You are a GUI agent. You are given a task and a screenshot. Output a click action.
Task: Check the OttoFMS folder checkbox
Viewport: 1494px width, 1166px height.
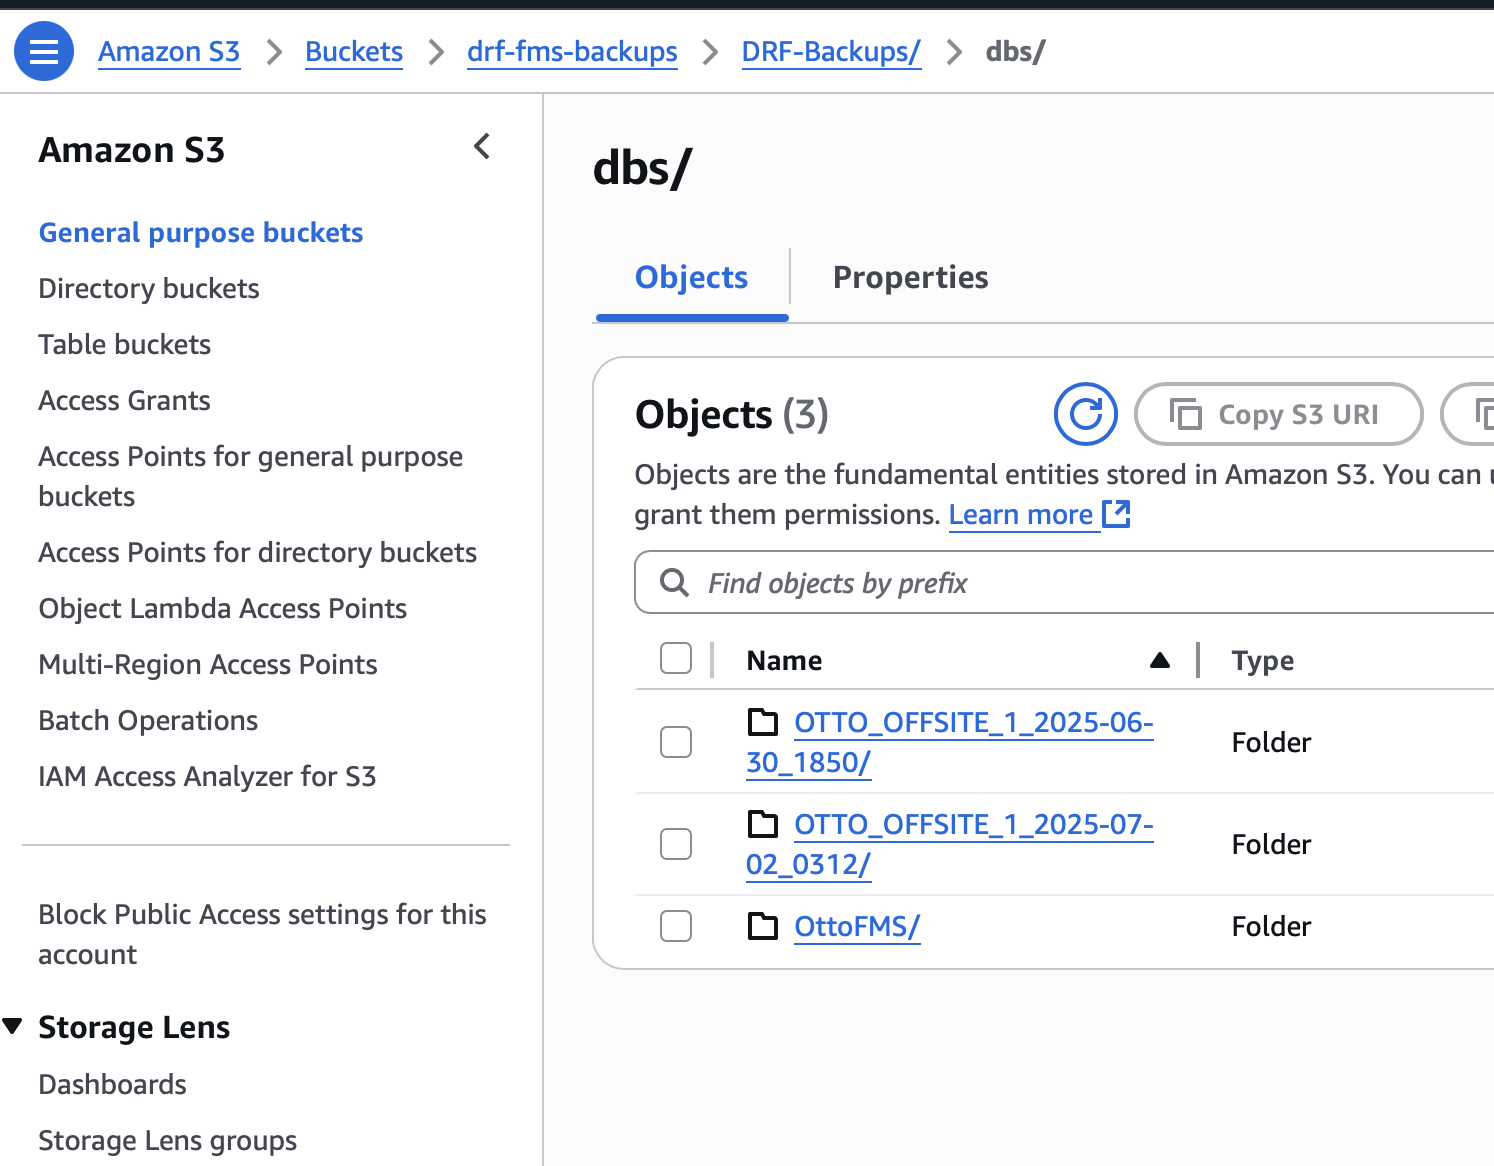tap(676, 926)
